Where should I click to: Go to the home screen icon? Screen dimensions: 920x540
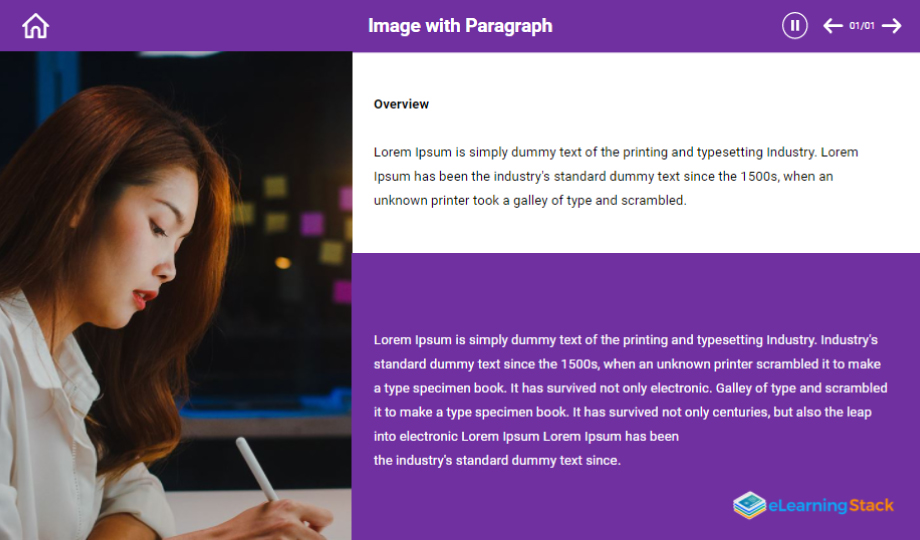click(35, 26)
